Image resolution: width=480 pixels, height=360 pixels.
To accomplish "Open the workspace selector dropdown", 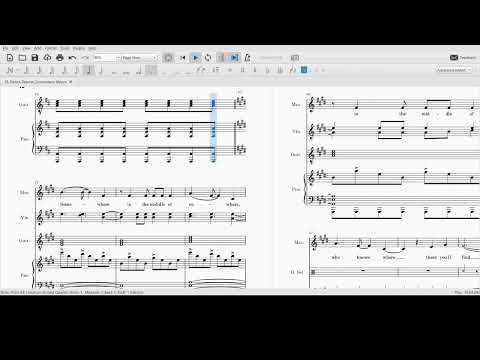I will point(454,70).
